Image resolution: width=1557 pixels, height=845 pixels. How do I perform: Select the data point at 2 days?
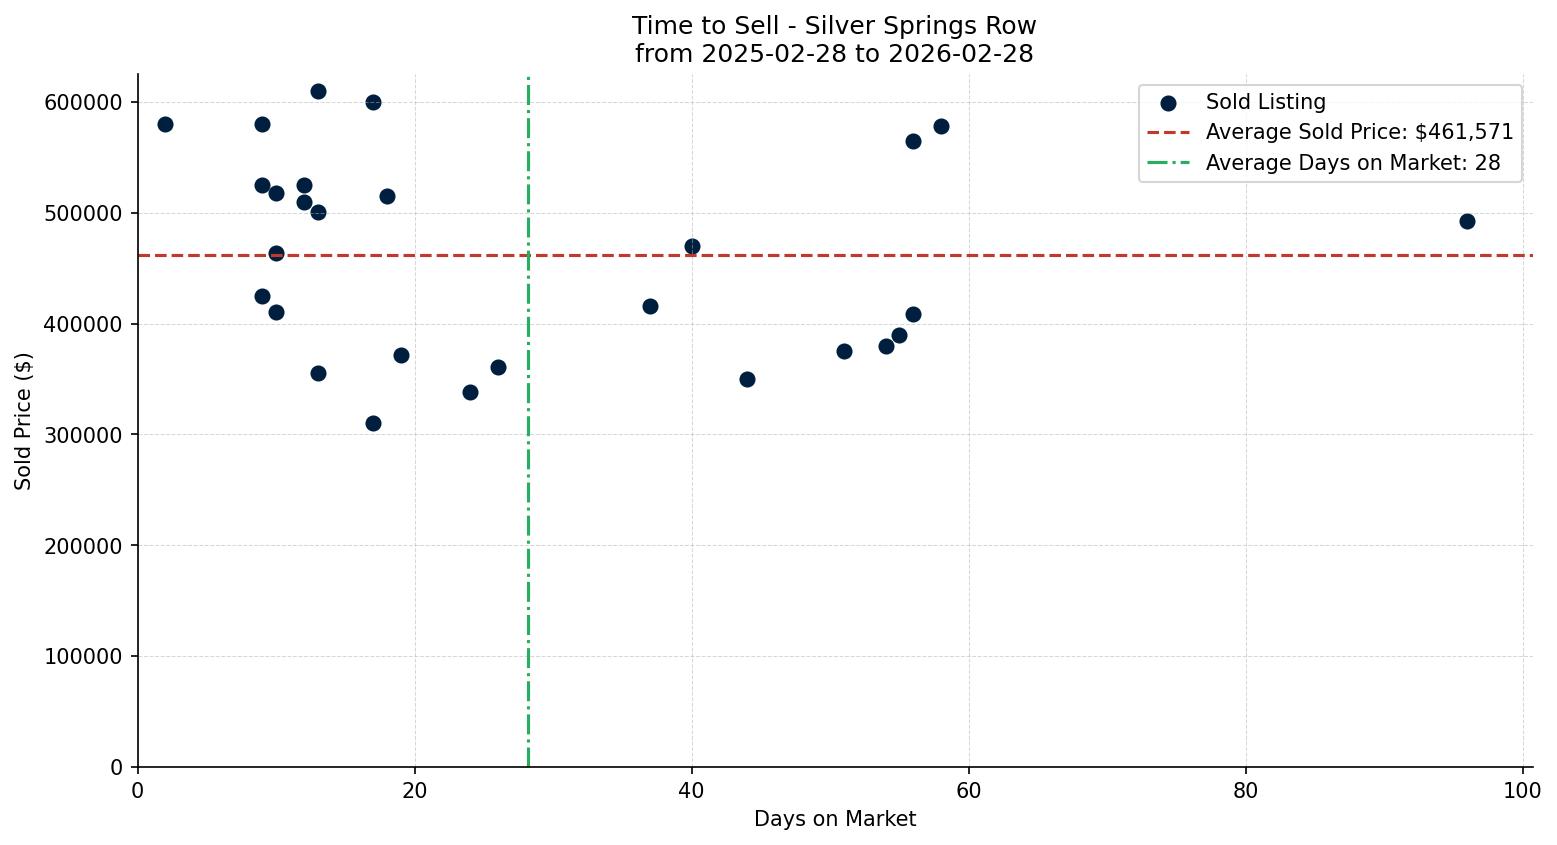click(165, 125)
